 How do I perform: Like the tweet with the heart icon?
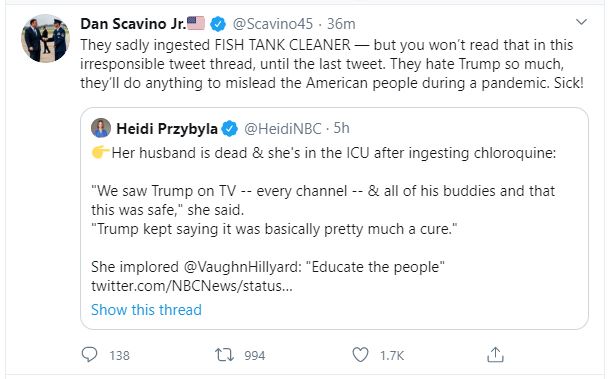[360, 355]
